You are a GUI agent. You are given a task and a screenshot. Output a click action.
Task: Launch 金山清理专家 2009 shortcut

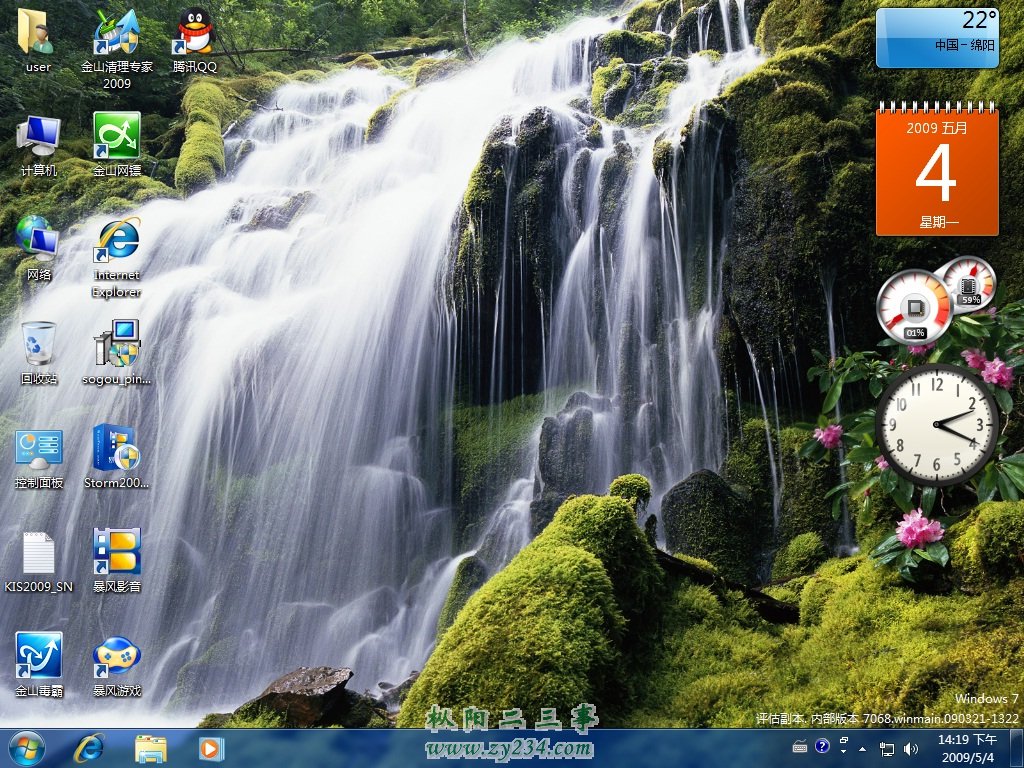click(x=116, y=49)
